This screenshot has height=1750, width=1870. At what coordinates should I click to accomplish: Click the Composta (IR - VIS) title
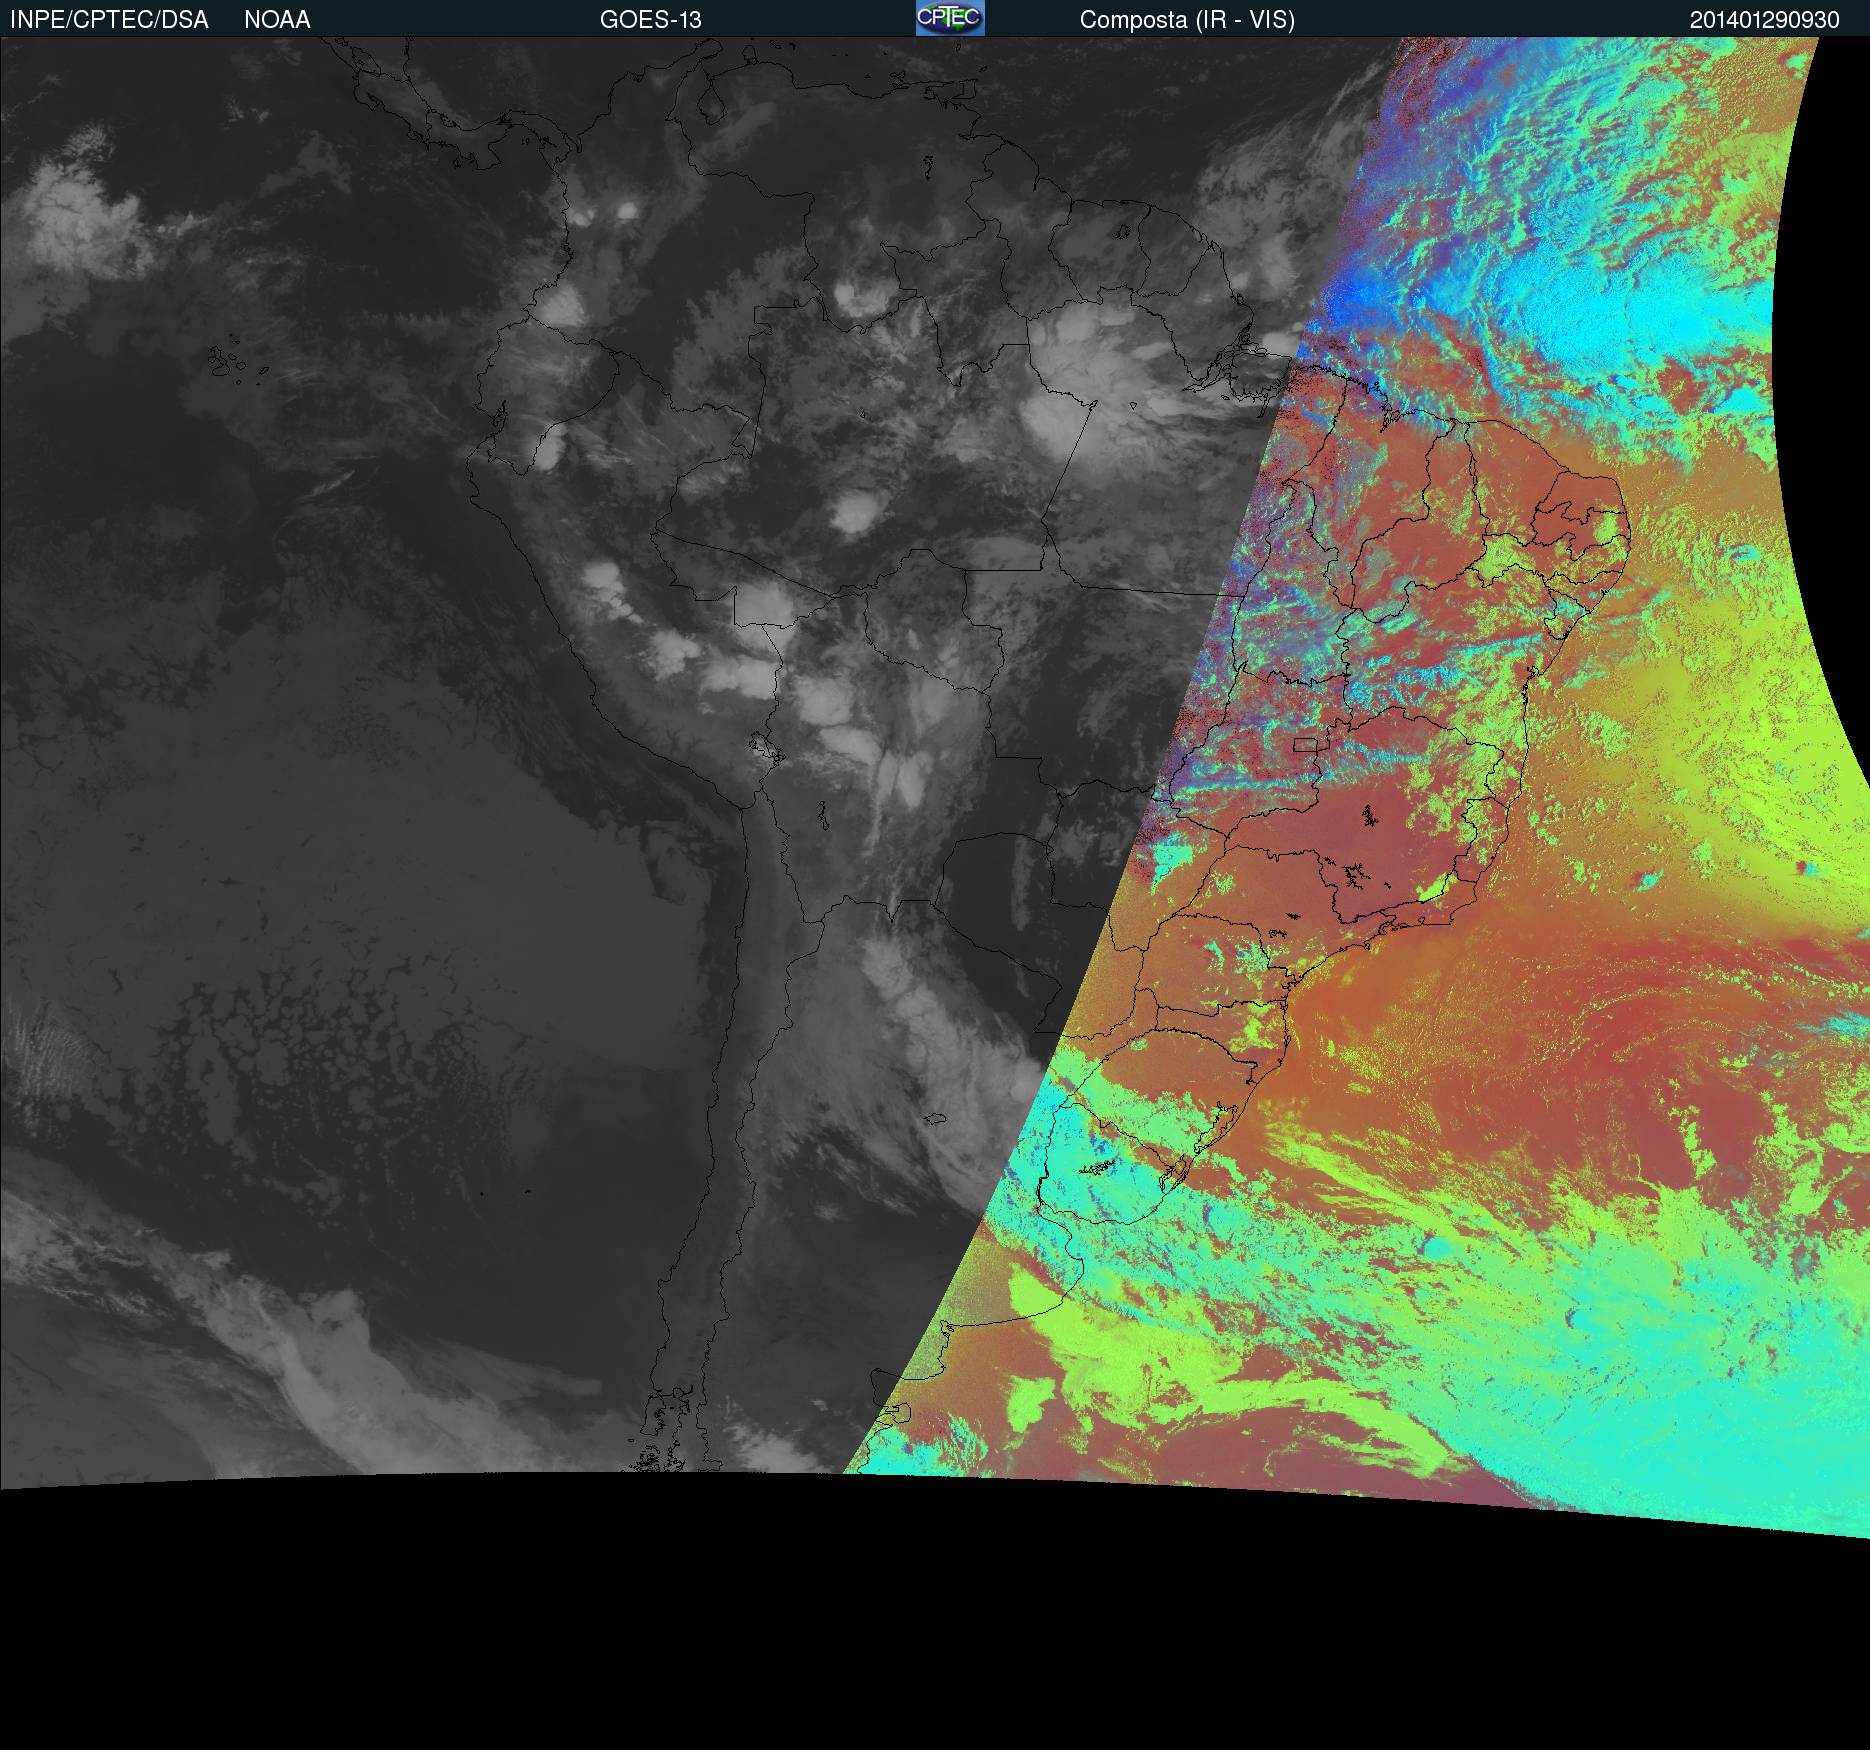(1187, 20)
